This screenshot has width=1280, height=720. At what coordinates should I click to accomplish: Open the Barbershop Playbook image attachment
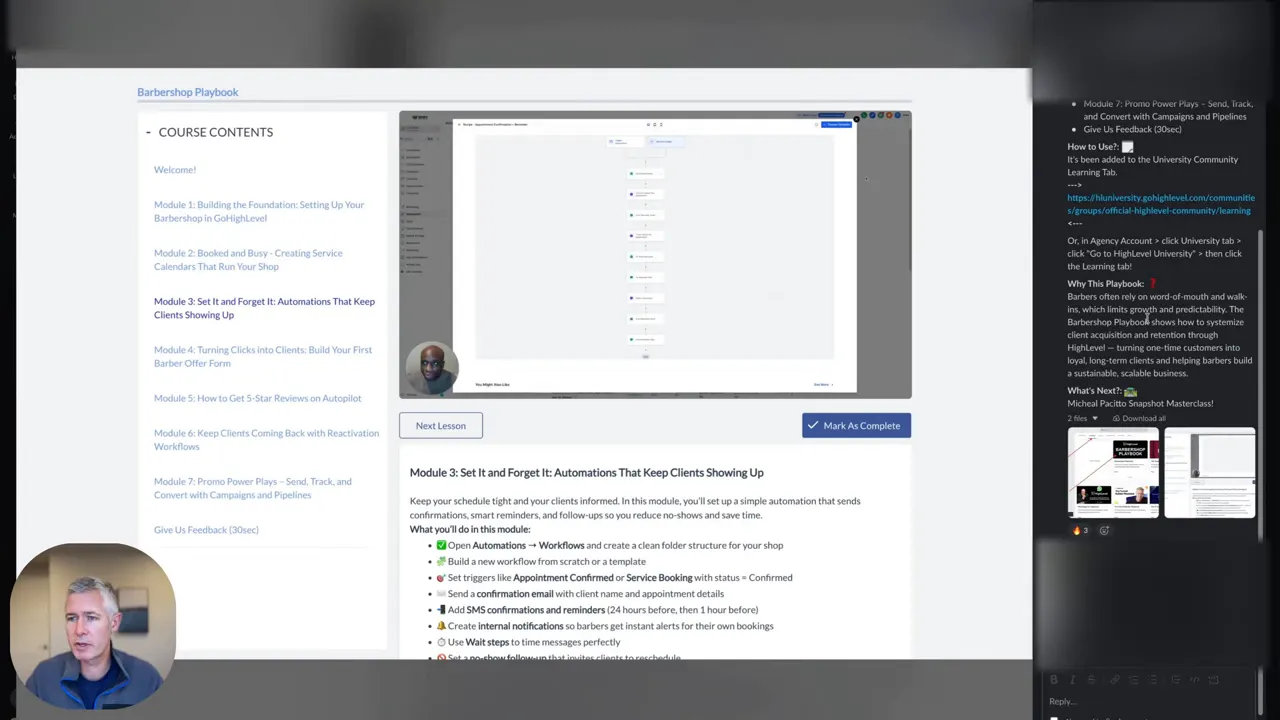1113,473
